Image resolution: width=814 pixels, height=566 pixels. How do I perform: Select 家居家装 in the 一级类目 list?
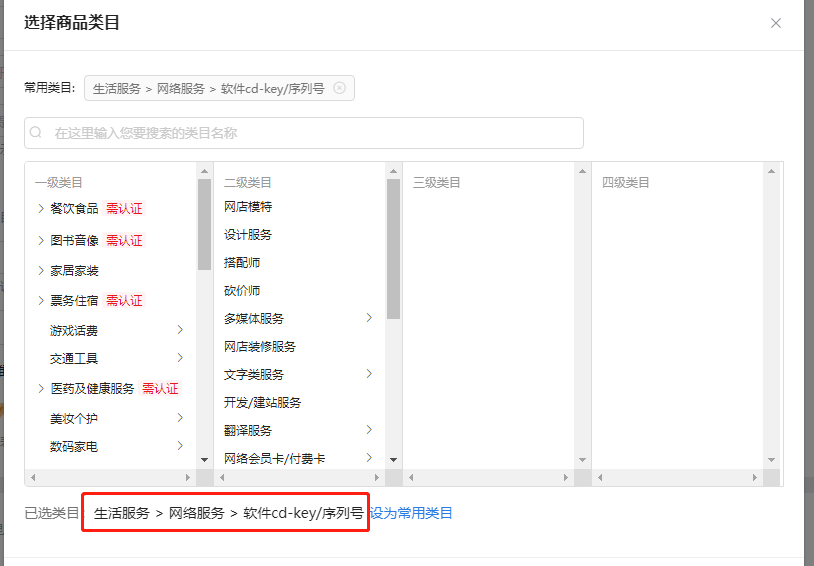pyautogui.click(x=75, y=271)
